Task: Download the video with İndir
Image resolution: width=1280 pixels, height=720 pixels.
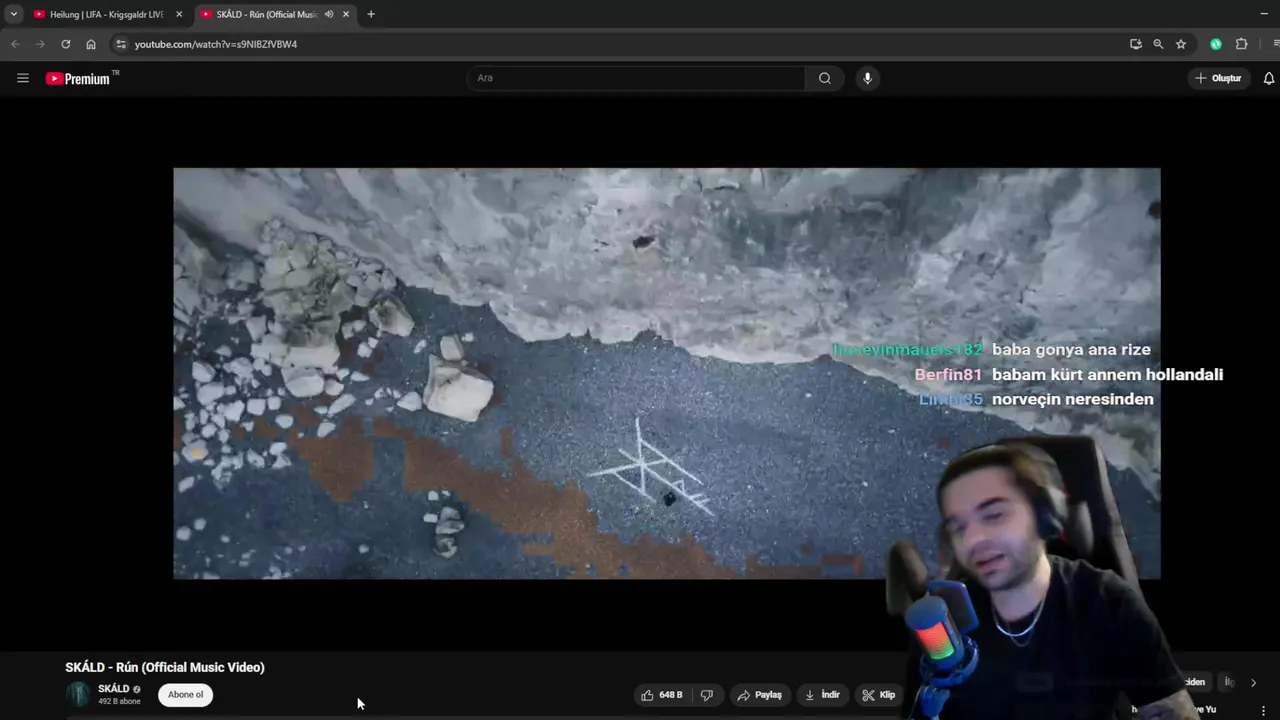Action: pyautogui.click(x=822, y=695)
